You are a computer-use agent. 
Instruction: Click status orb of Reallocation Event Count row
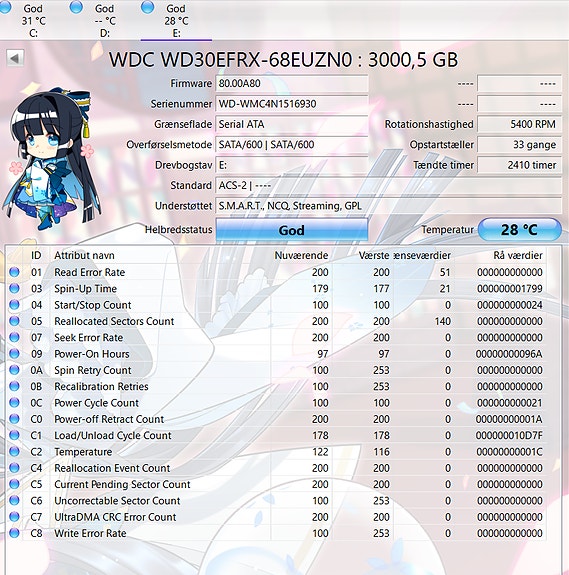14,468
